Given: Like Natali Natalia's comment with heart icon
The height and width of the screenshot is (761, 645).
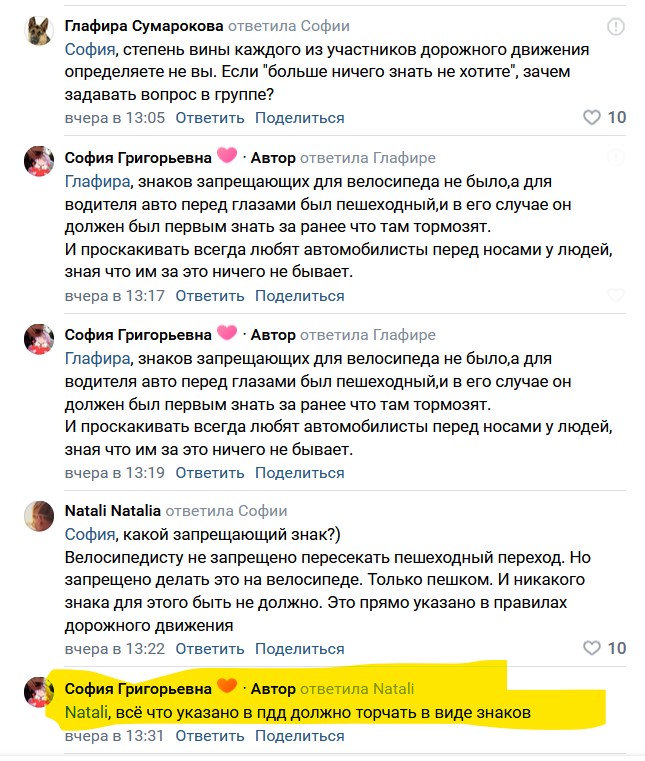Looking at the screenshot, I should (x=592, y=647).
